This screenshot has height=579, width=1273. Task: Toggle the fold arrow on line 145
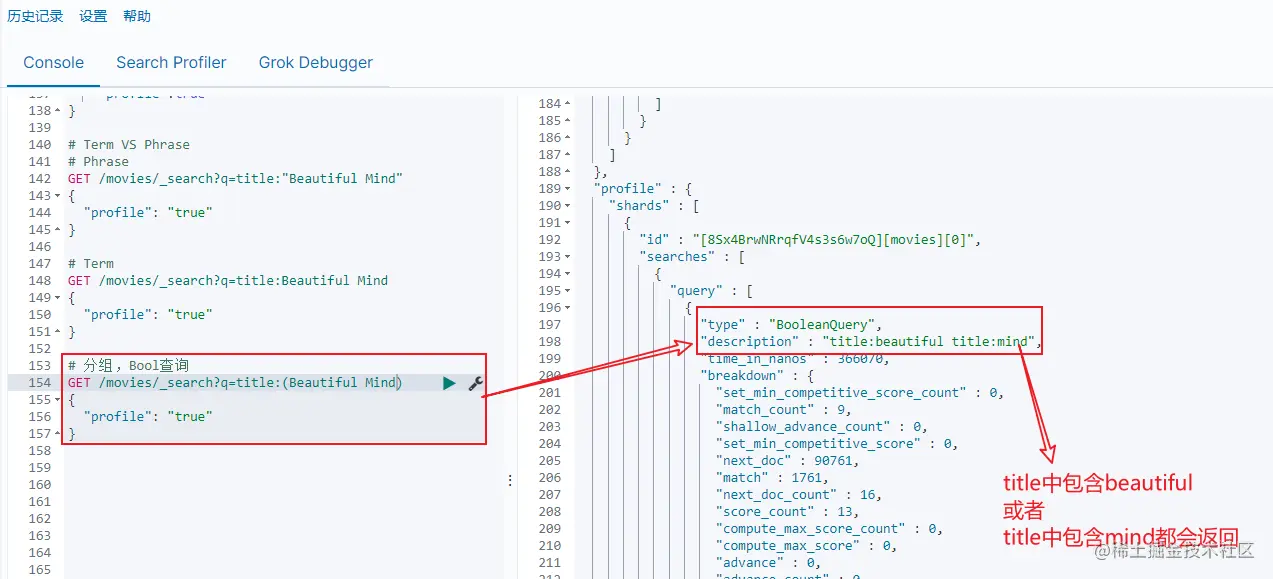click(57, 230)
